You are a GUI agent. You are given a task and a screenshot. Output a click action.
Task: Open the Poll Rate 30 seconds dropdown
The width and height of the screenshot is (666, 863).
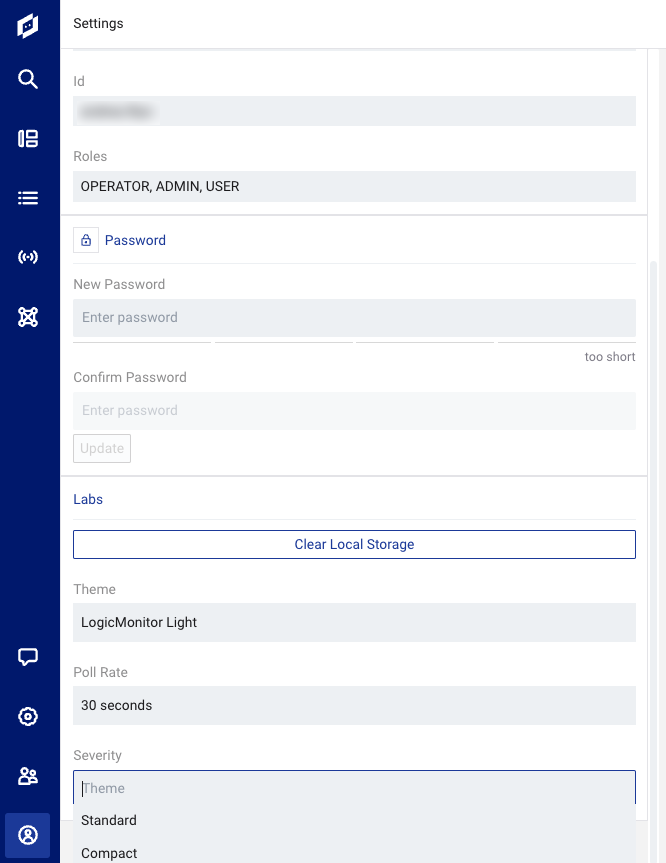tap(354, 706)
